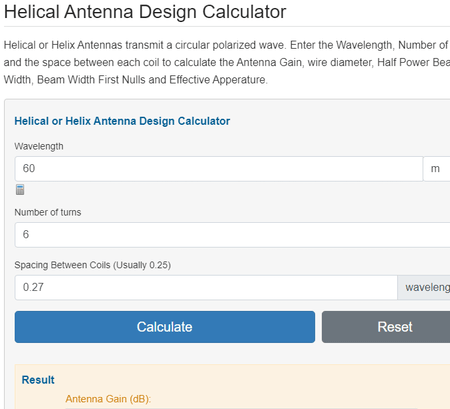
Task: Open the wavelength unit dropdown showing m
Action: pyautogui.click(x=437, y=169)
